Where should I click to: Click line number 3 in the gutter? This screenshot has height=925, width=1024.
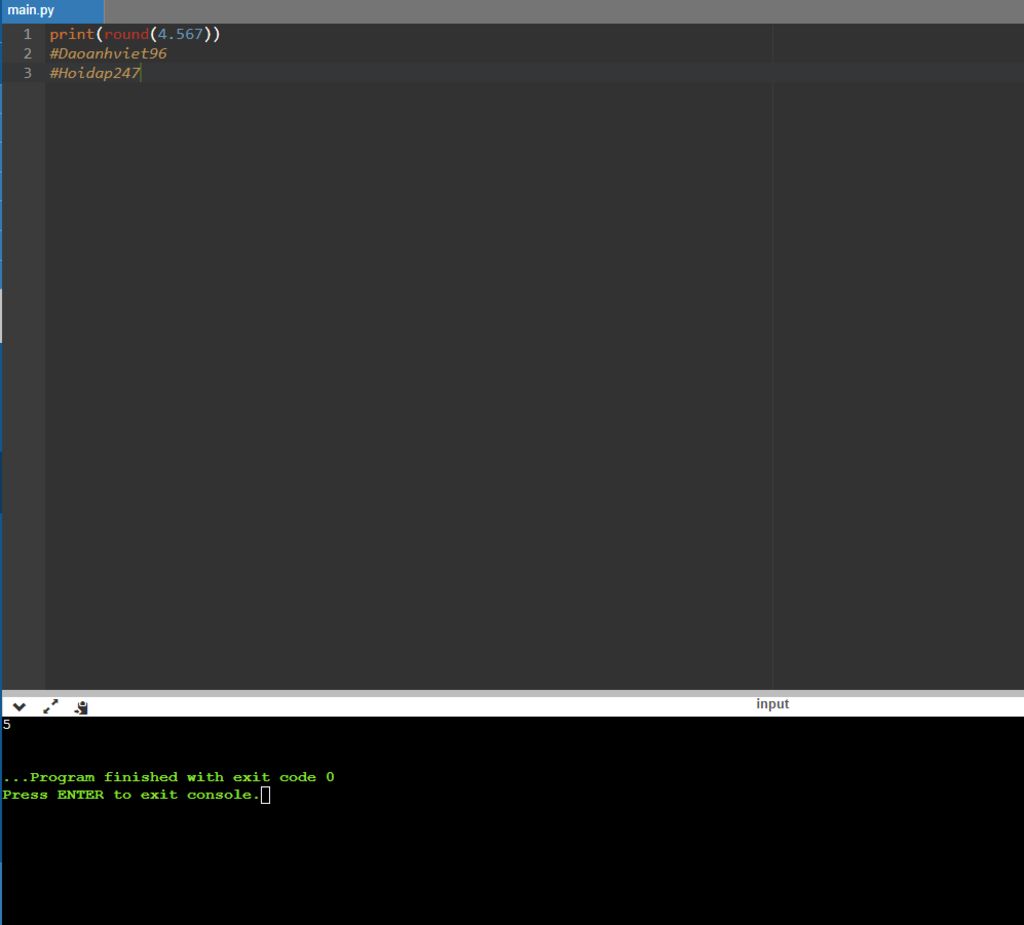click(27, 73)
